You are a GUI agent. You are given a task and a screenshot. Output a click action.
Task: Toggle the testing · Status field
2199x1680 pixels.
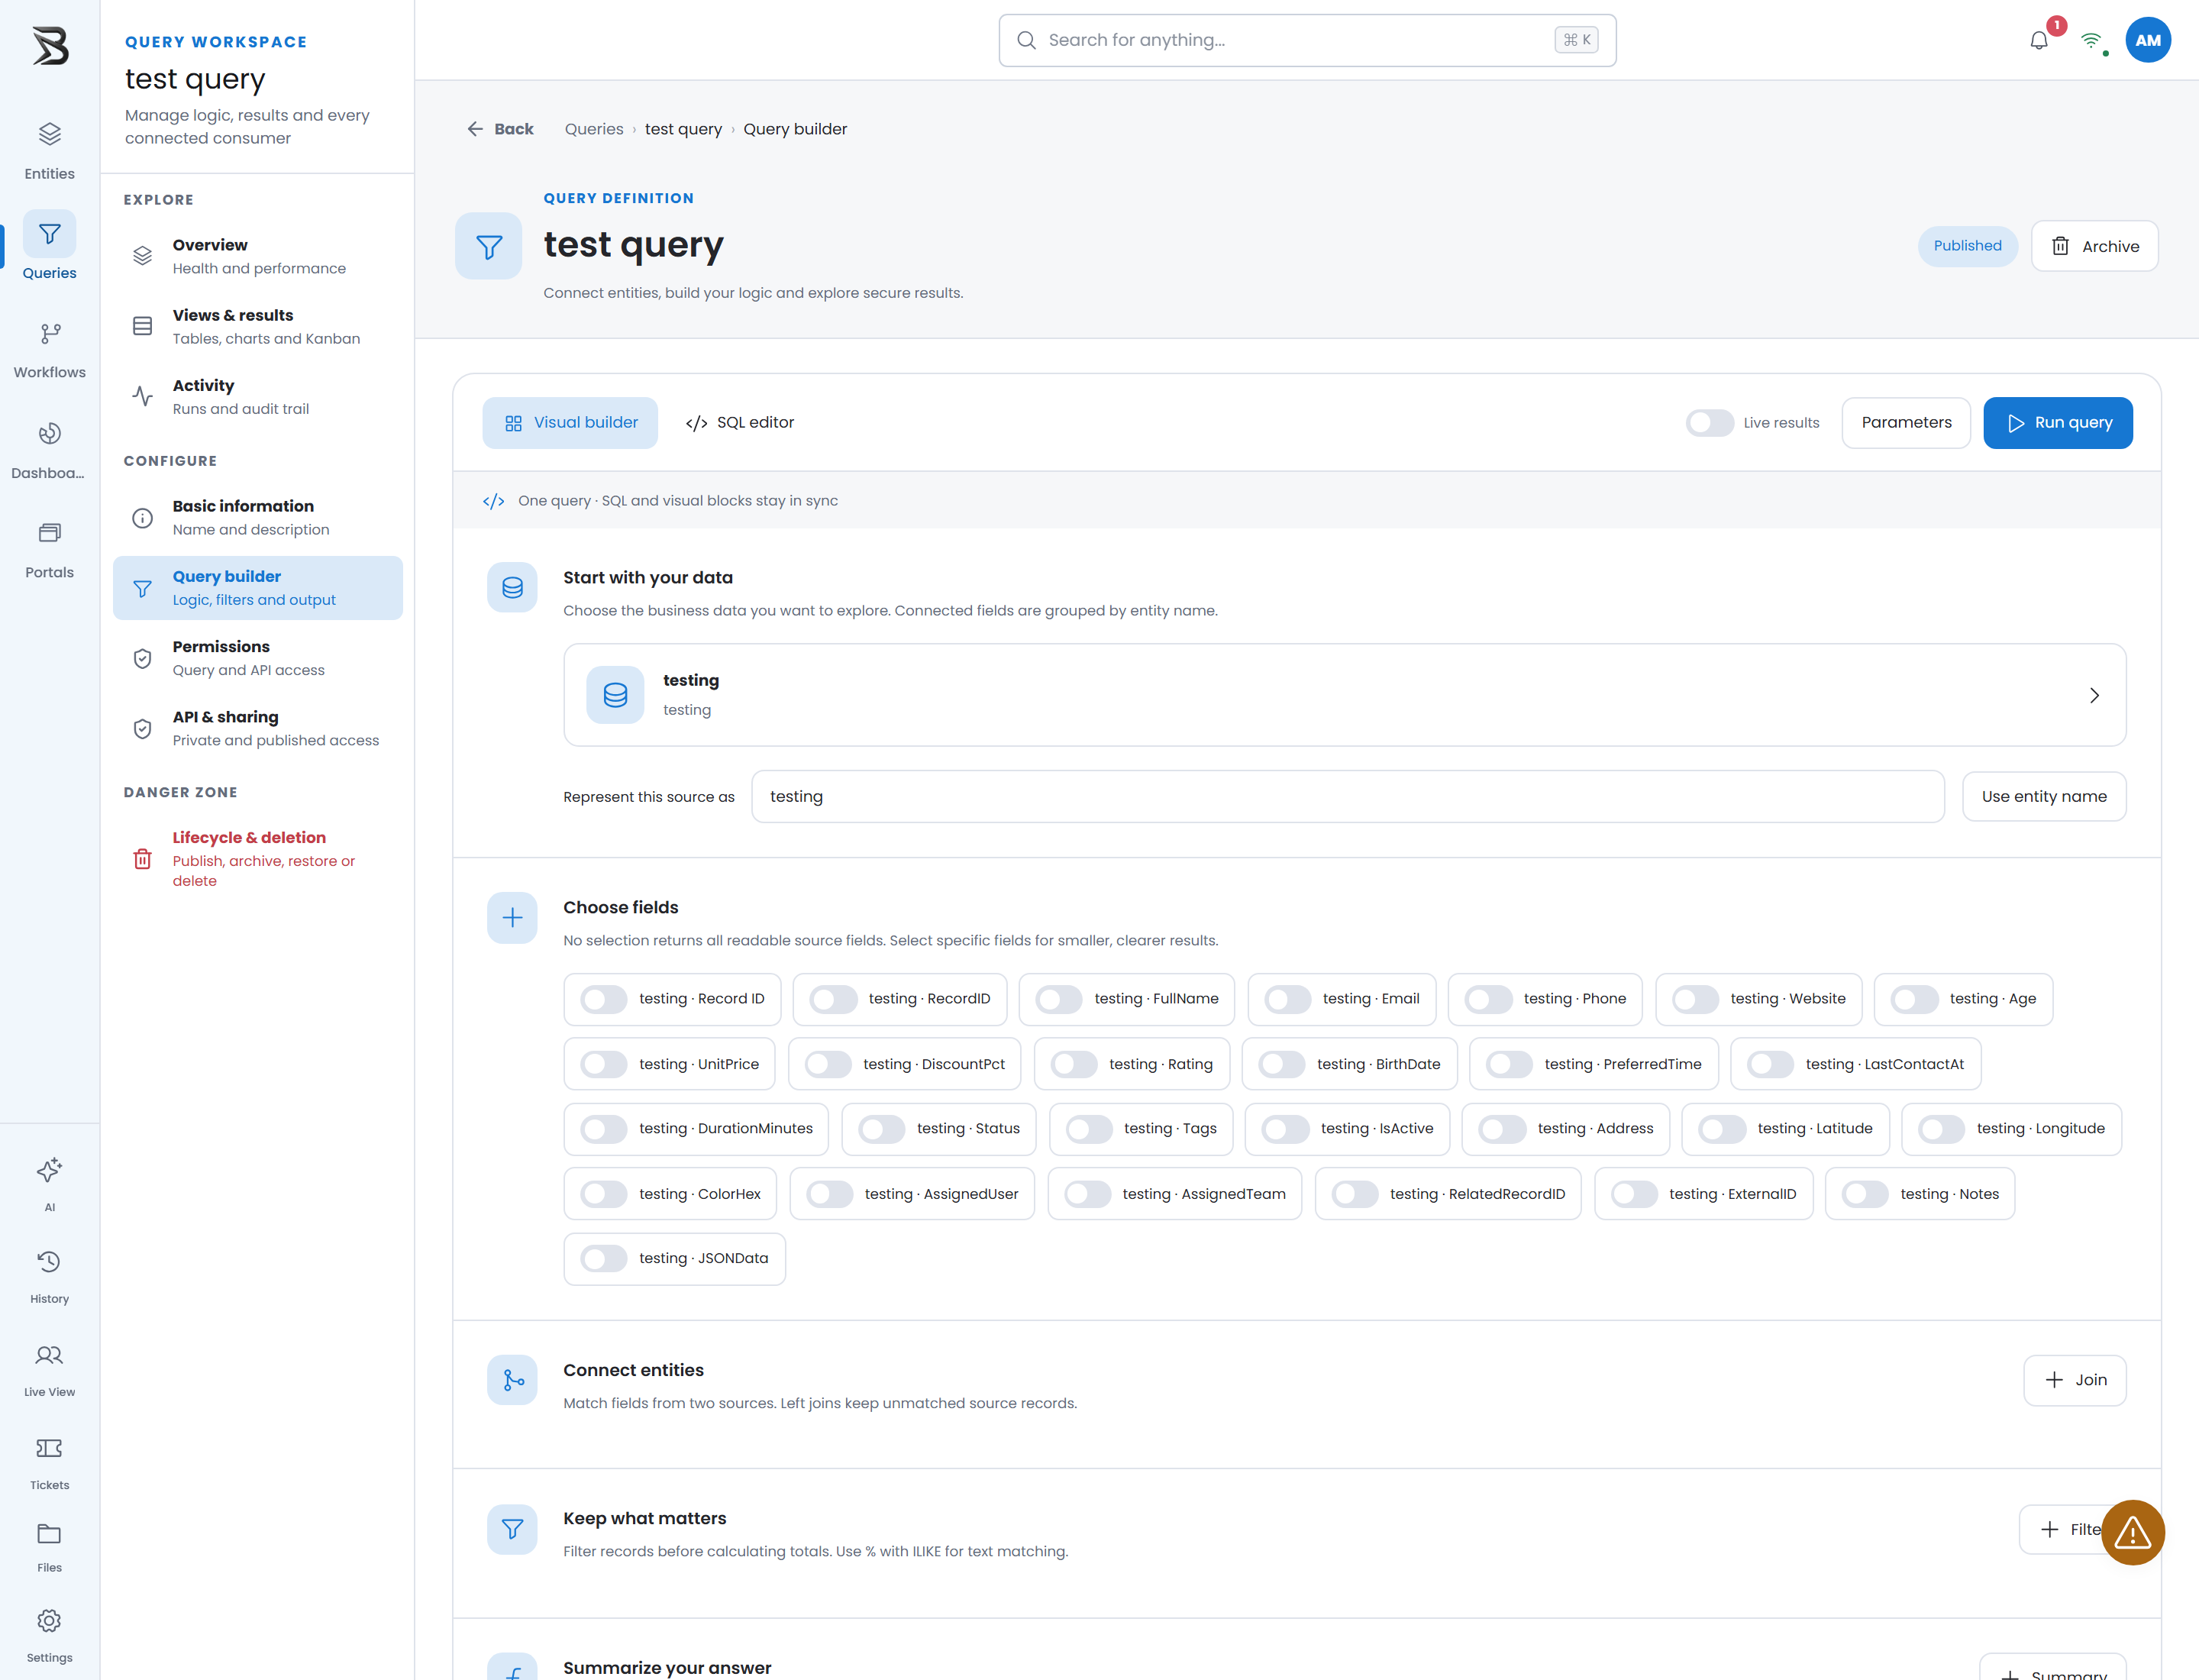pyautogui.click(x=881, y=1129)
